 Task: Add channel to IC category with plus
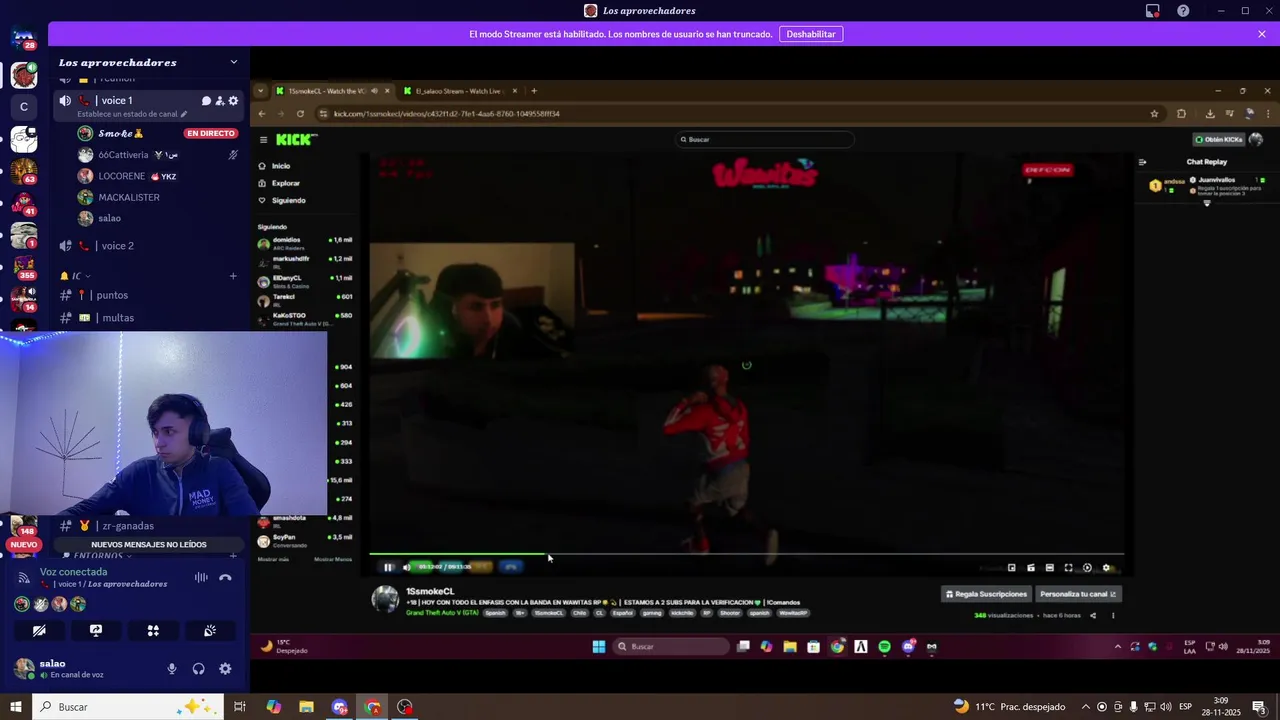[233, 276]
